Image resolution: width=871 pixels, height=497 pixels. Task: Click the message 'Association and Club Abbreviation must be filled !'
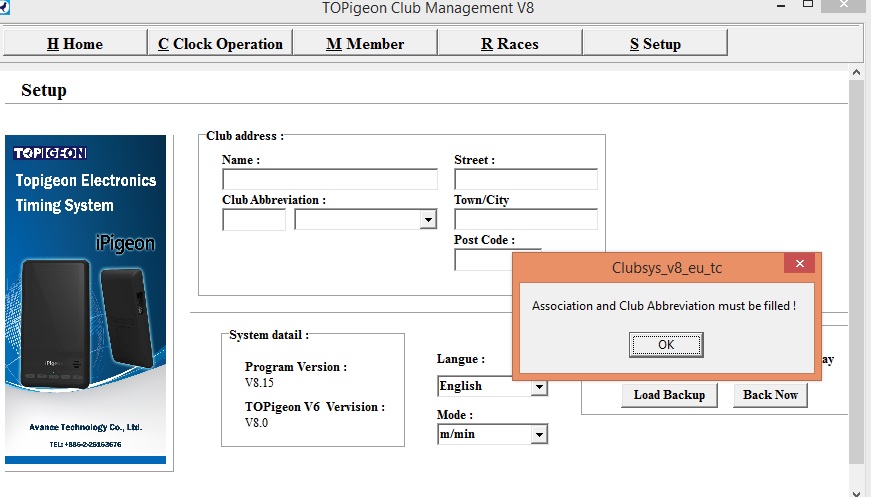(x=664, y=306)
